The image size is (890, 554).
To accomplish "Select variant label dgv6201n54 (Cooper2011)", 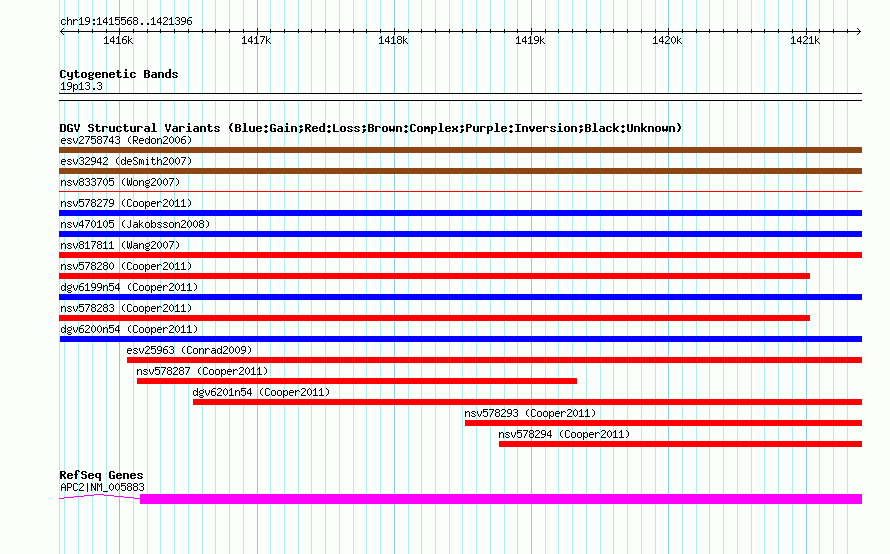I will click(x=261, y=392).
